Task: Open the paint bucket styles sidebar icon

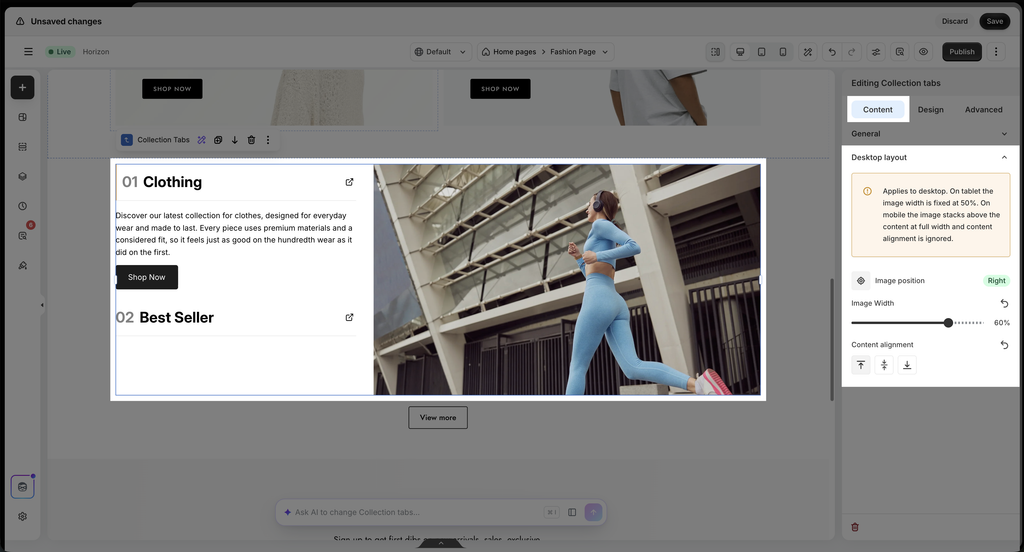Action: point(22,266)
